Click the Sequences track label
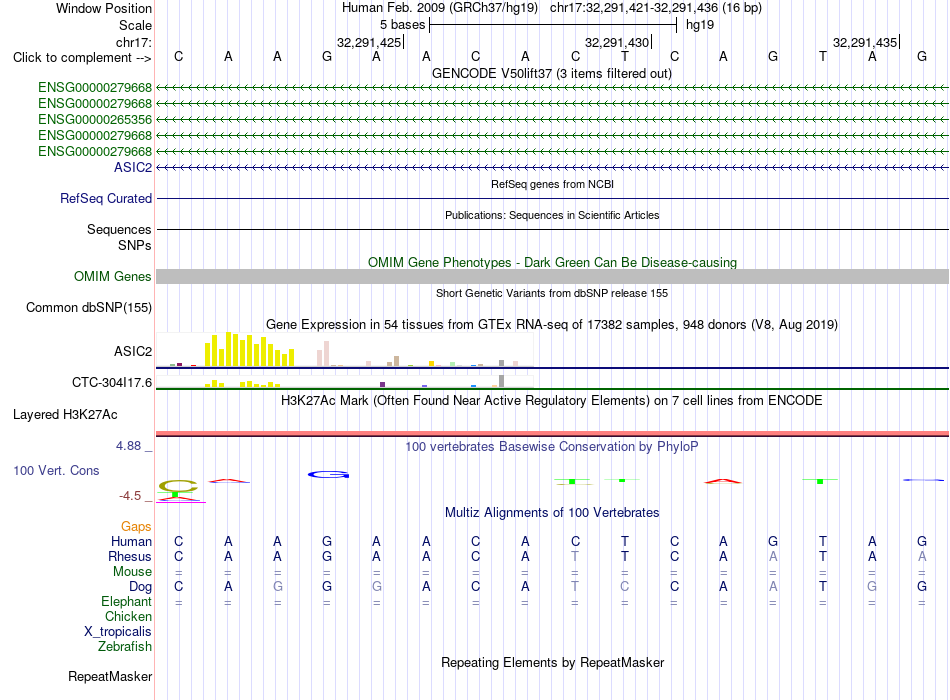The width and height of the screenshot is (950, 700). 119,229
